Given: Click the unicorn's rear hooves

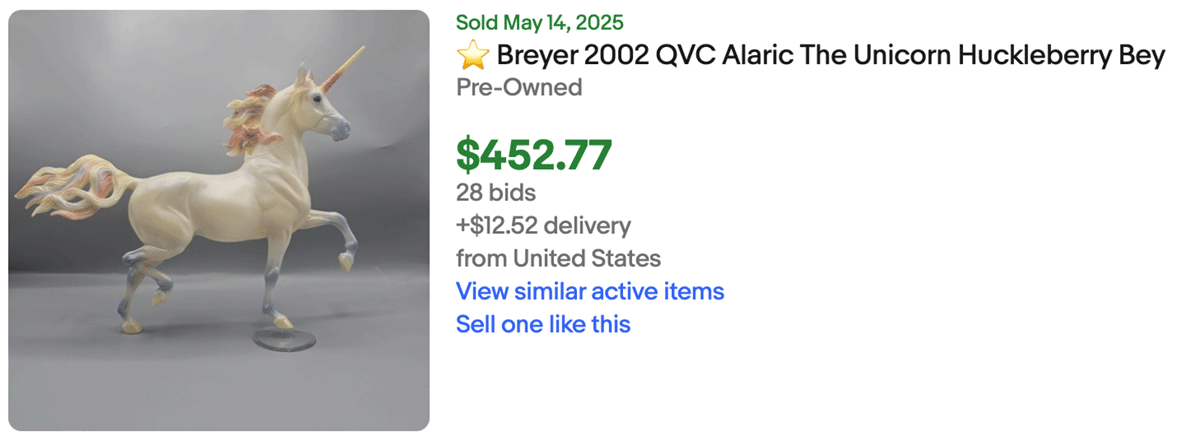Looking at the screenshot, I should (x=160, y=297).
